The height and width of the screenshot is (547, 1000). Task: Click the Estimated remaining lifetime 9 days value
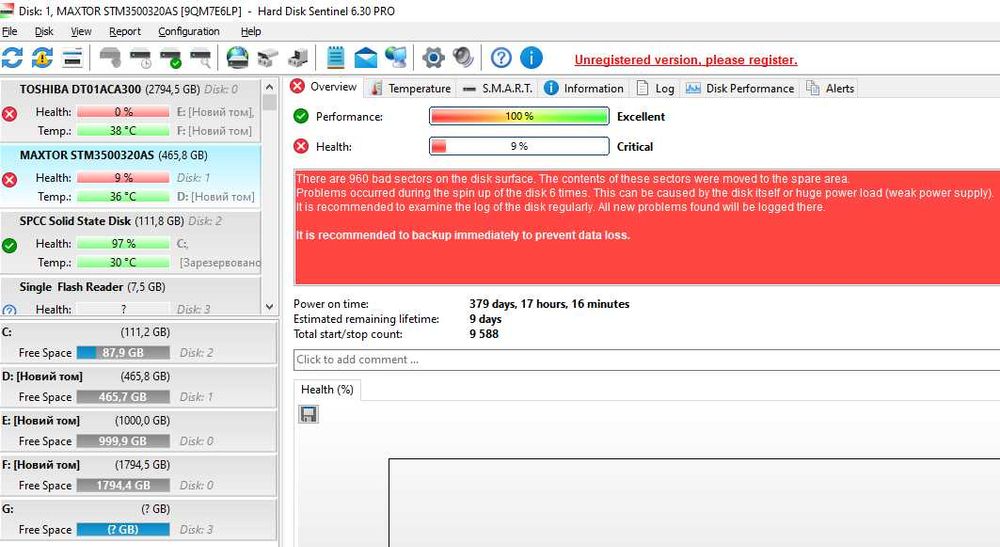(485, 319)
